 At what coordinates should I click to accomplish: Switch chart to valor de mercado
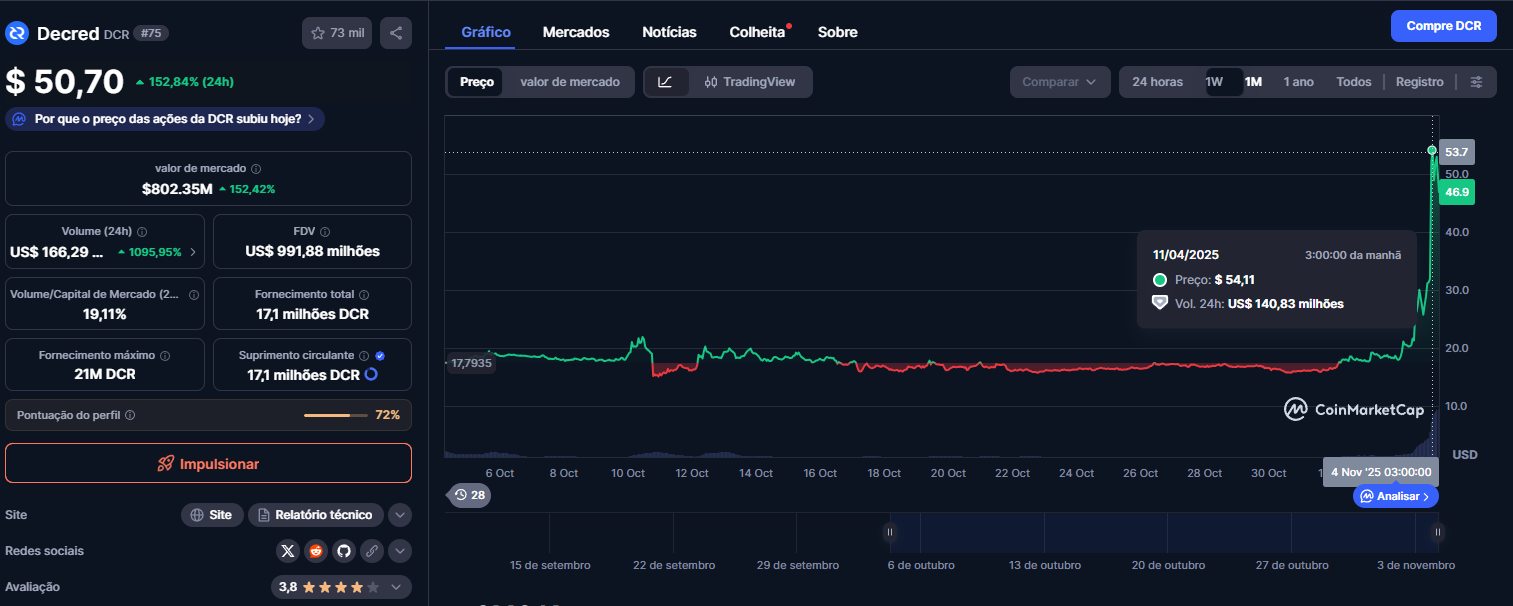tap(568, 81)
